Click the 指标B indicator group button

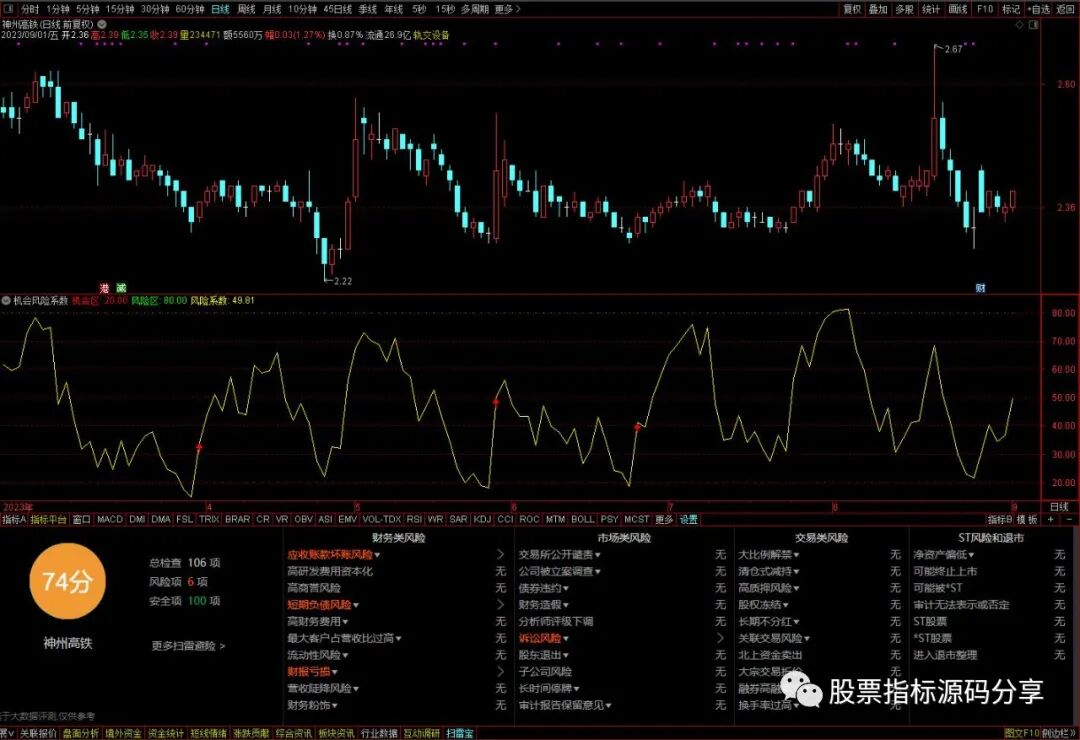(x=1000, y=519)
